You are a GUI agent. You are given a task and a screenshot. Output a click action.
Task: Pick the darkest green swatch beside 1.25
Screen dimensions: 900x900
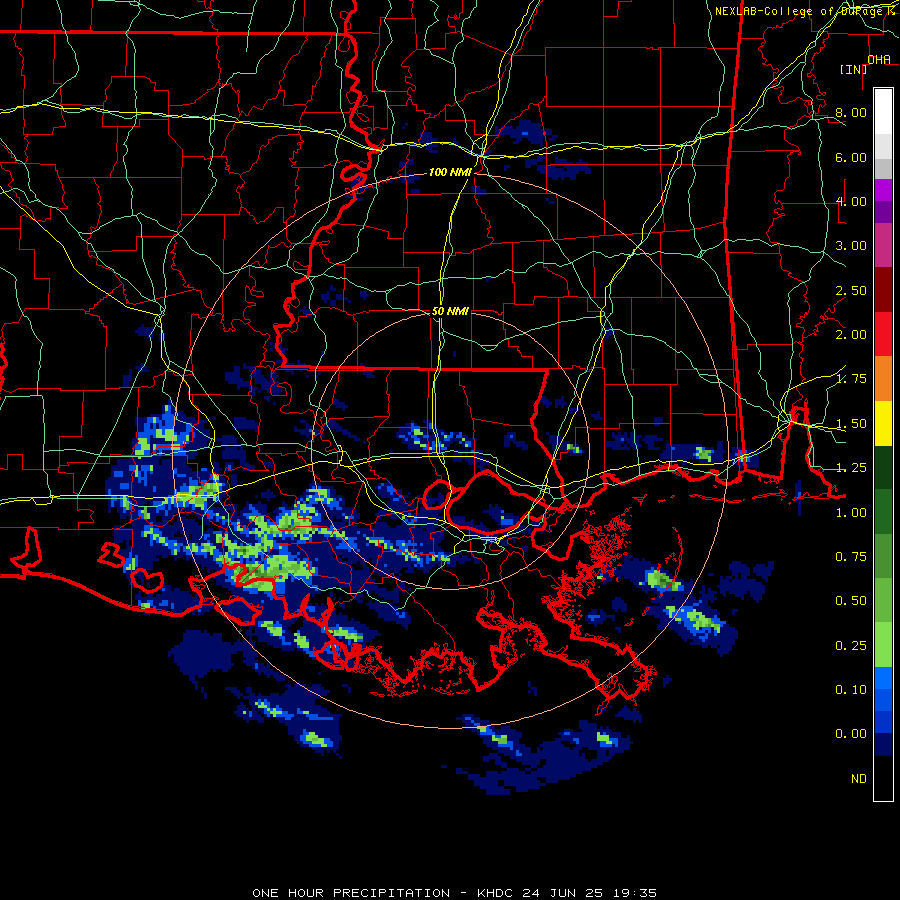tap(883, 467)
